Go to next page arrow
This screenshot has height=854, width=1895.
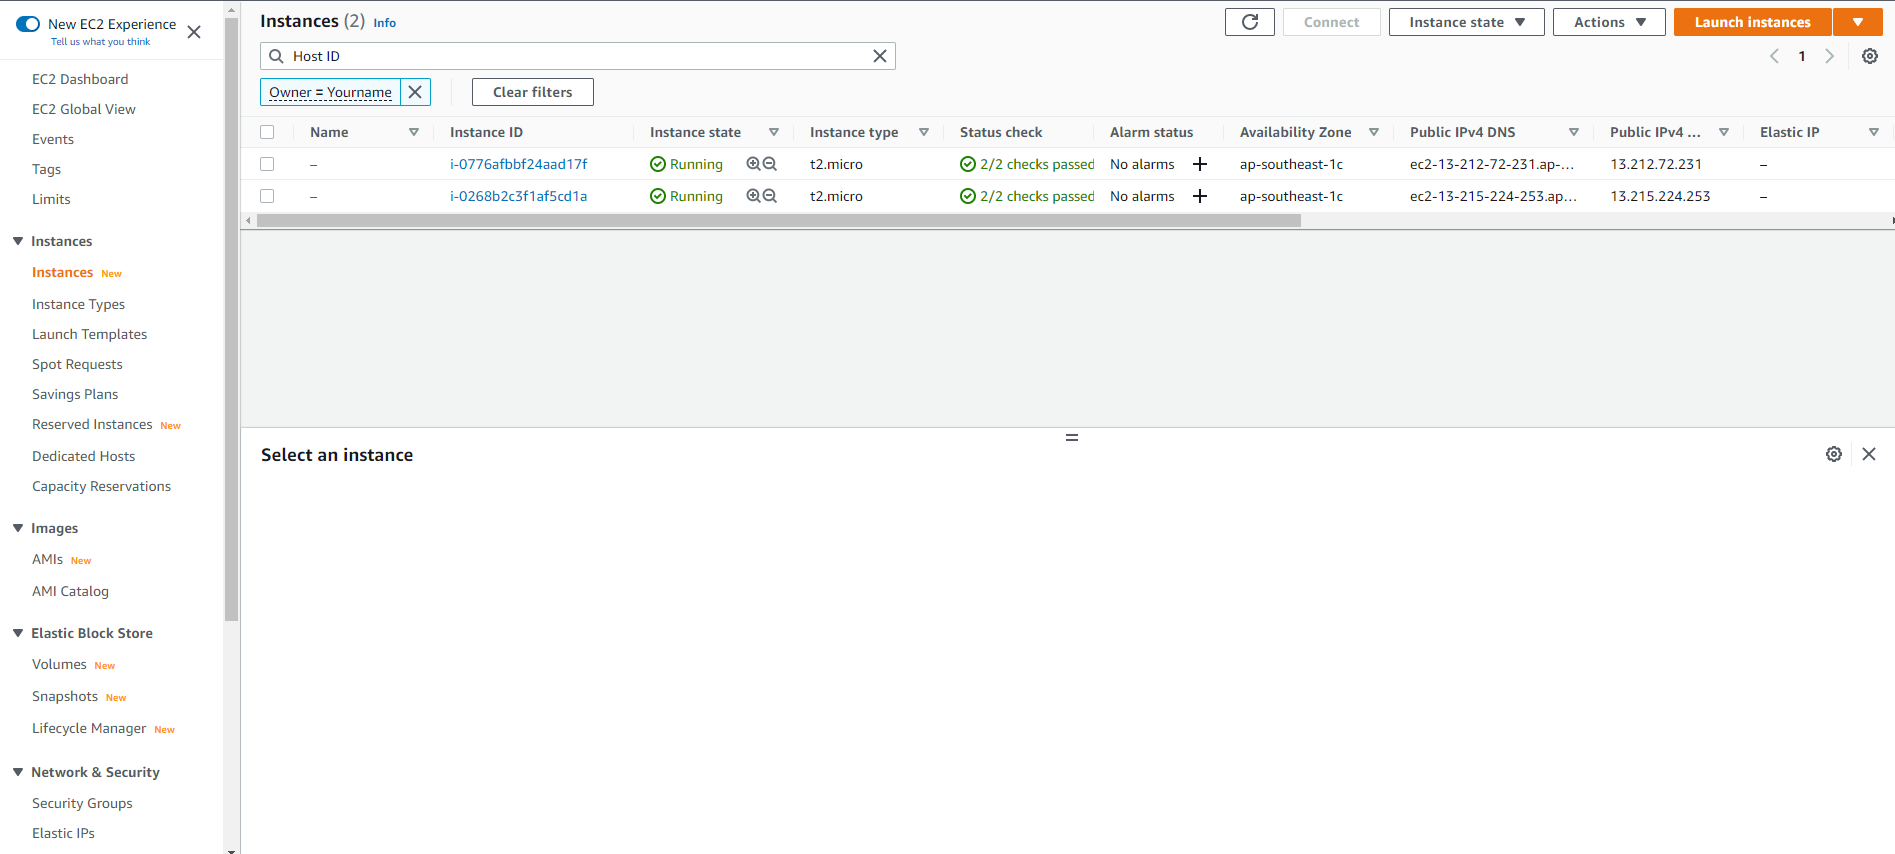pyautogui.click(x=1829, y=56)
